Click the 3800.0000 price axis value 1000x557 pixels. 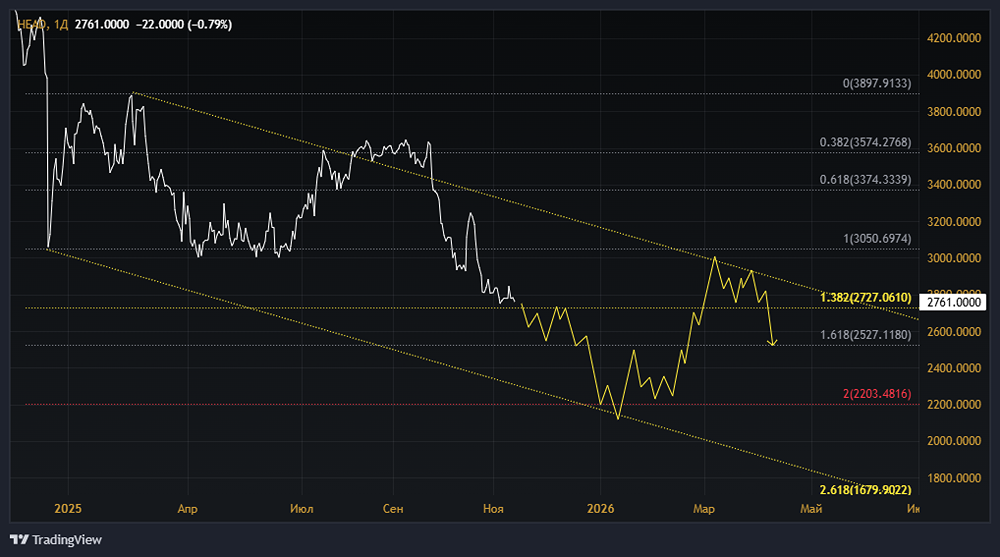click(953, 112)
